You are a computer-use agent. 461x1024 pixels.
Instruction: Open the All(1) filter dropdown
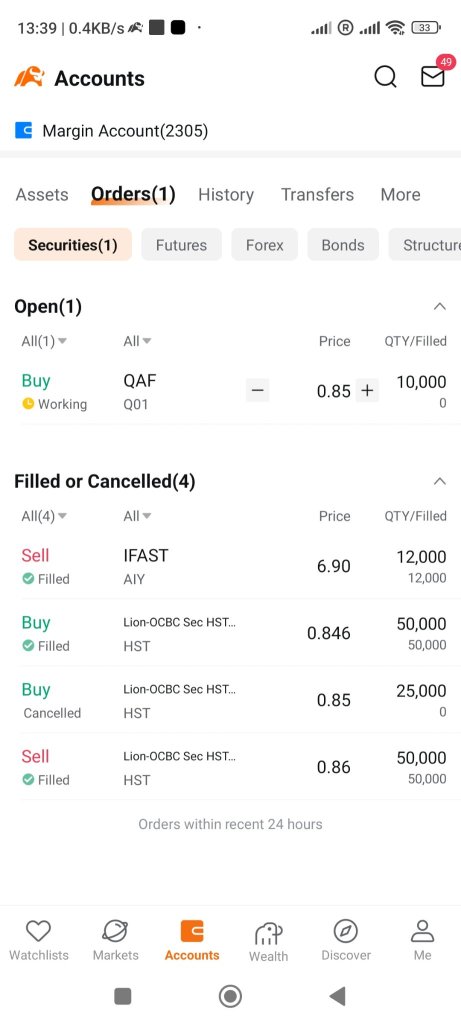pyautogui.click(x=44, y=341)
